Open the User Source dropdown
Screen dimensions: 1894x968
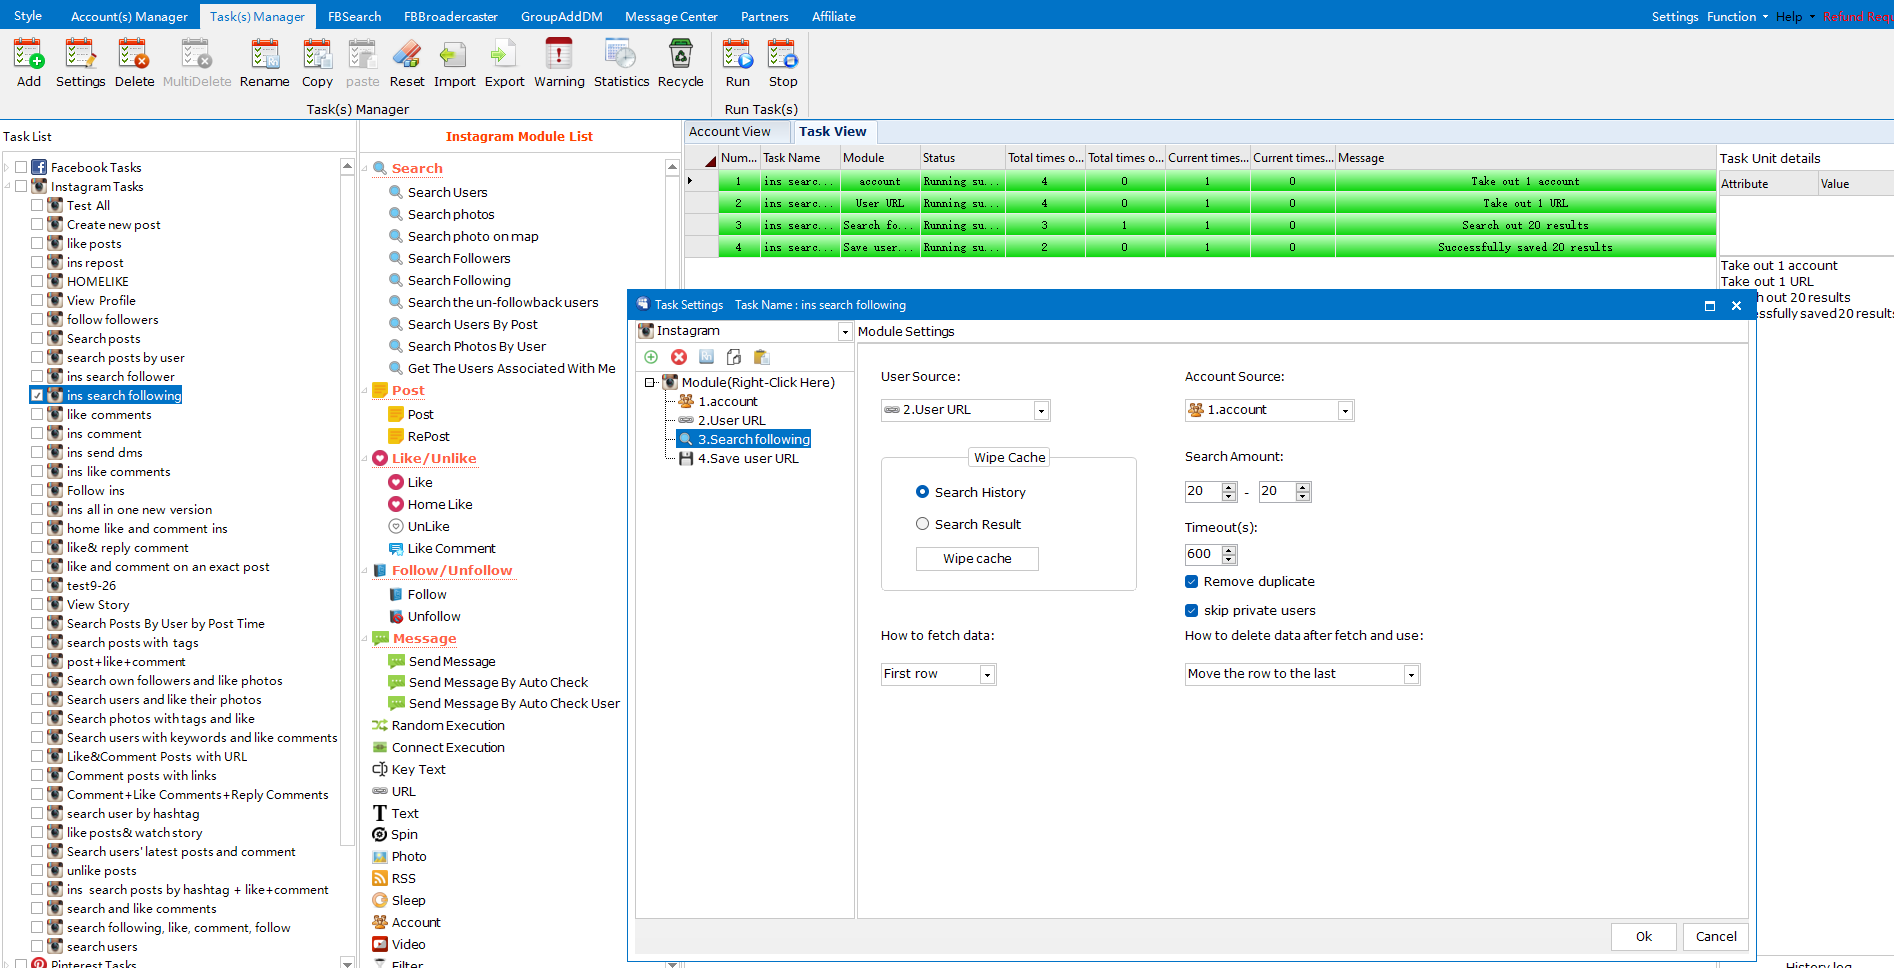(x=1041, y=410)
